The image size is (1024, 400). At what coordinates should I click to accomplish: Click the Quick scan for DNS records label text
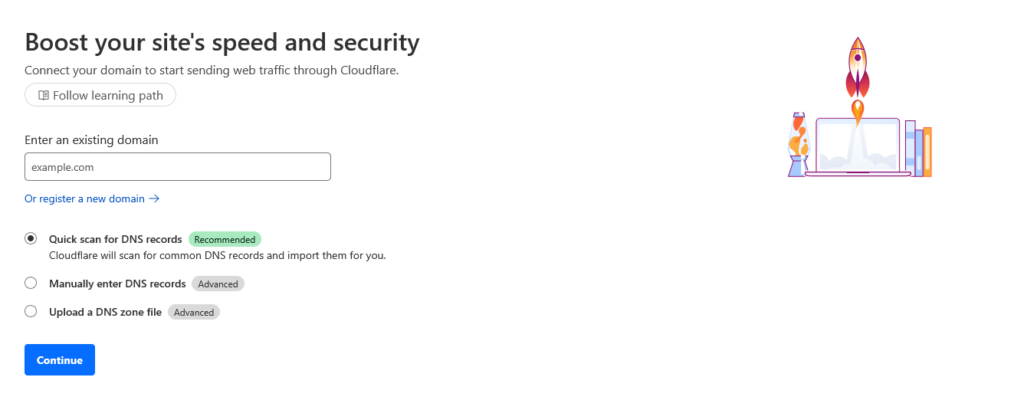(x=115, y=240)
